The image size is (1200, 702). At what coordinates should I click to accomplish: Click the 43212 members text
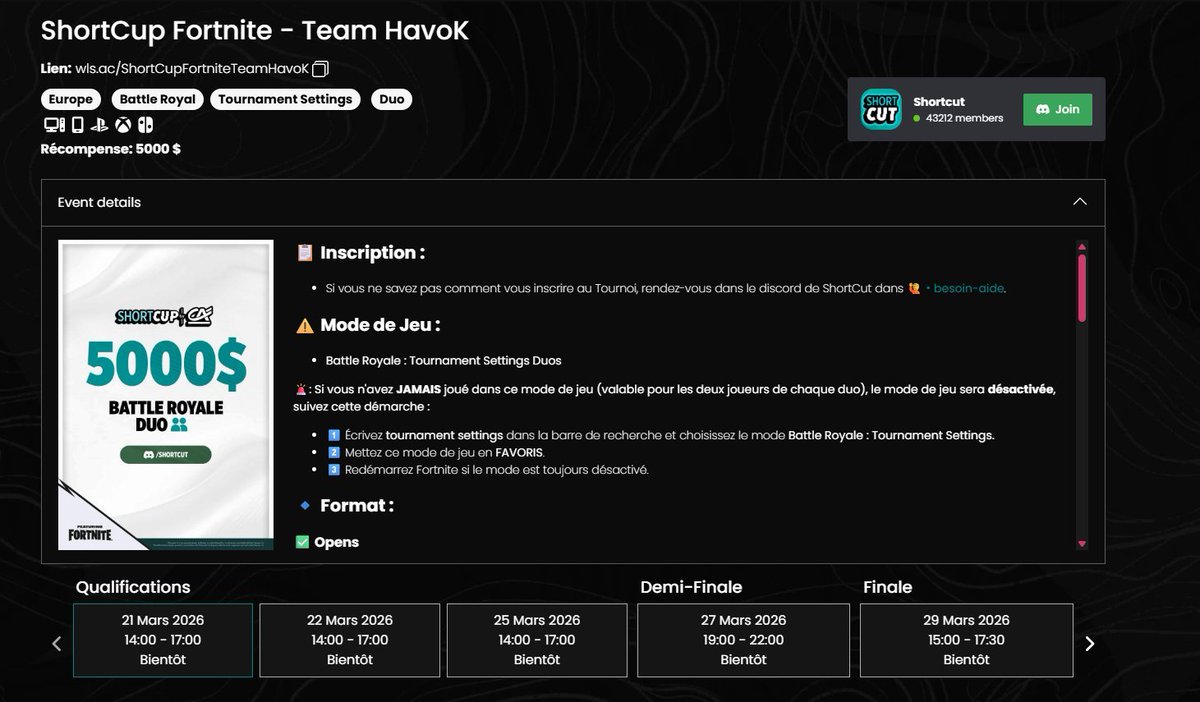[964, 118]
